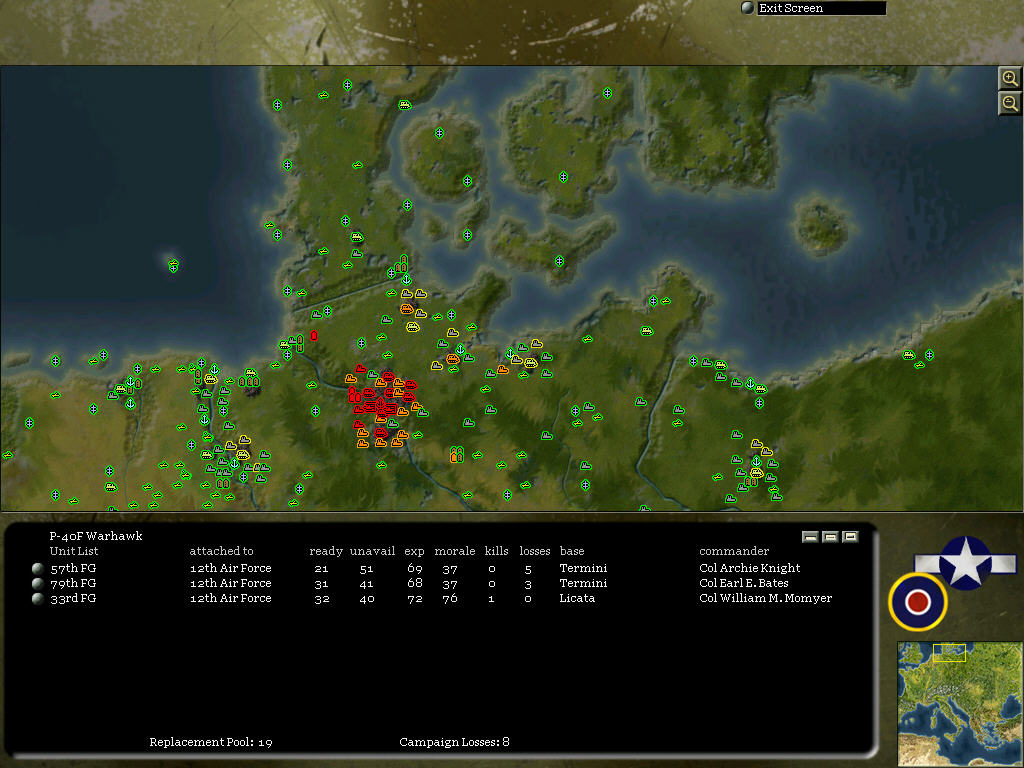
Task: Click the 'commander' column header
Action: (734, 551)
